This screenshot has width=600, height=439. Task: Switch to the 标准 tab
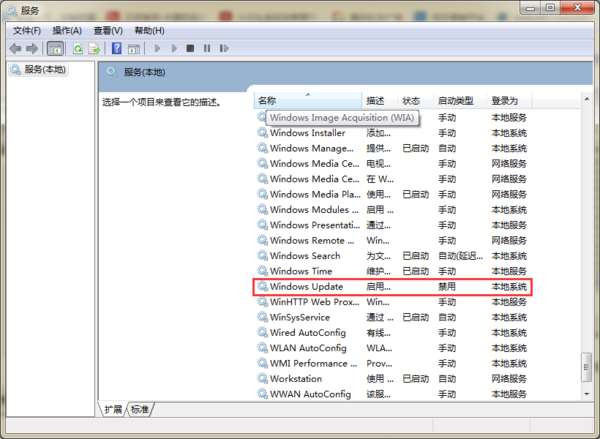tap(140, 410)
